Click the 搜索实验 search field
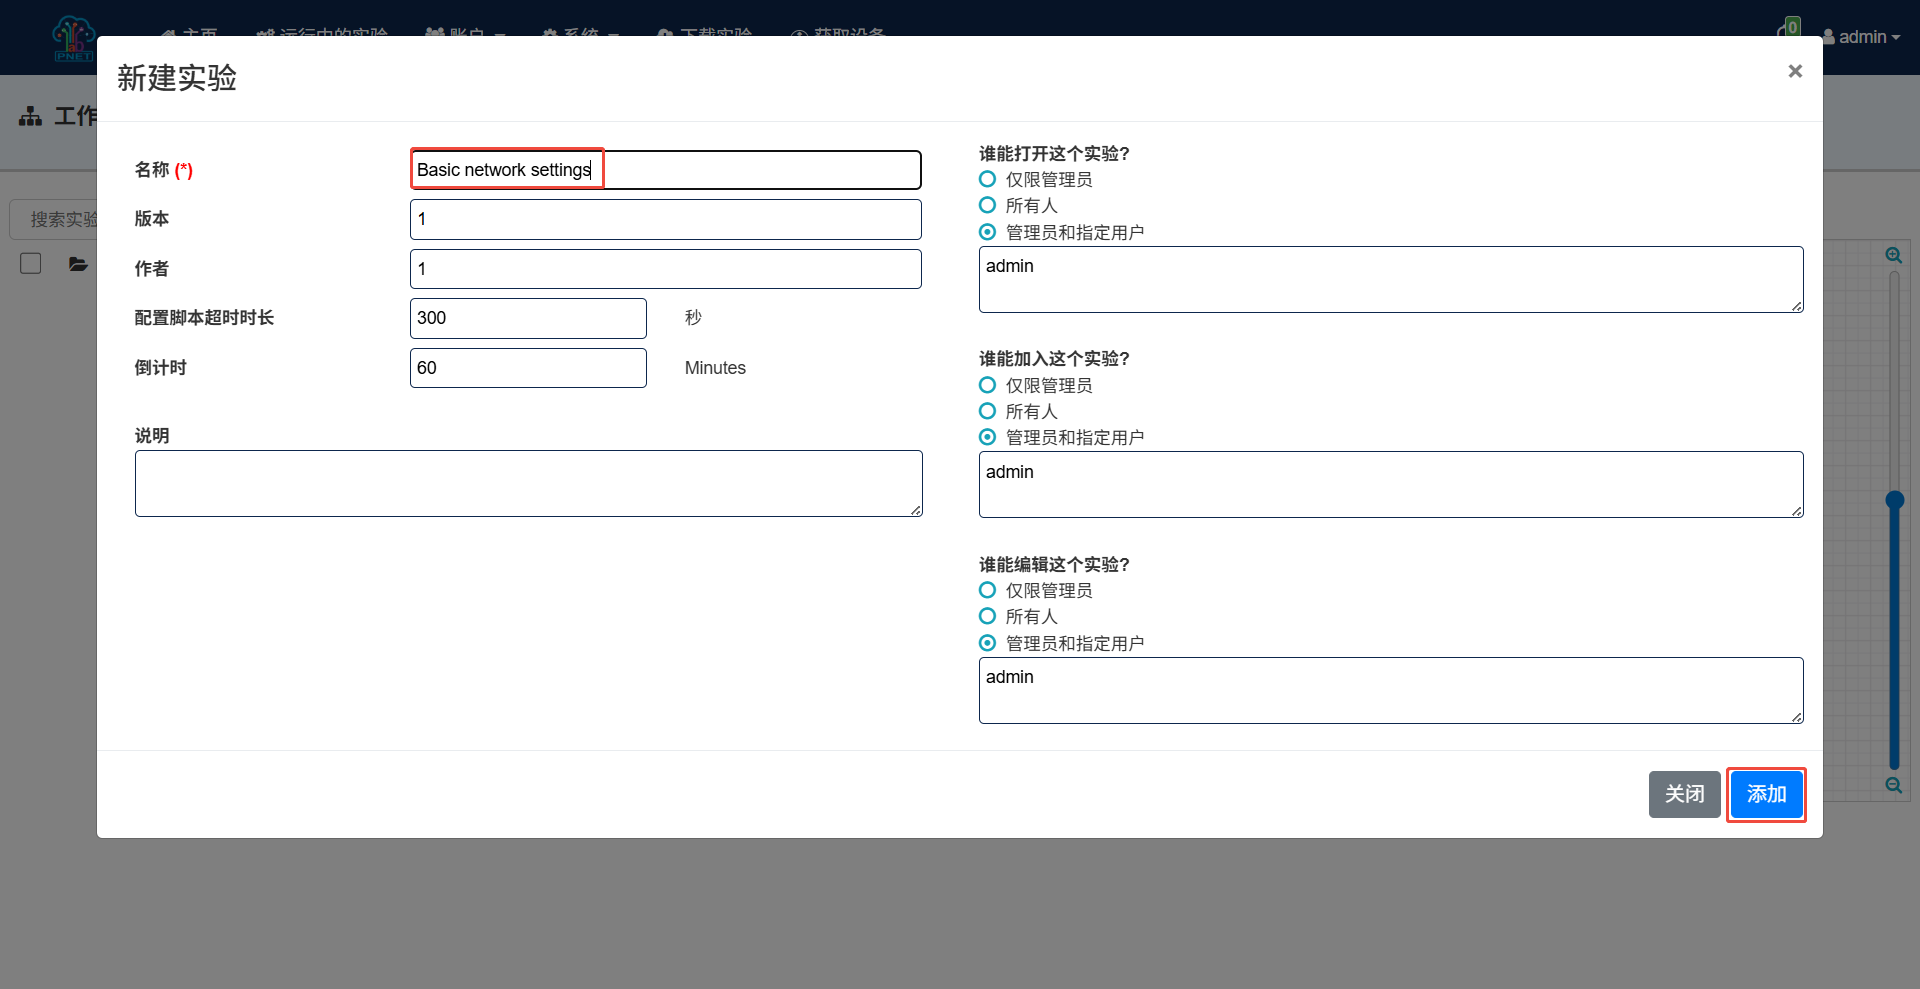This screenshot has height=989, width=1920. (54, 219)
